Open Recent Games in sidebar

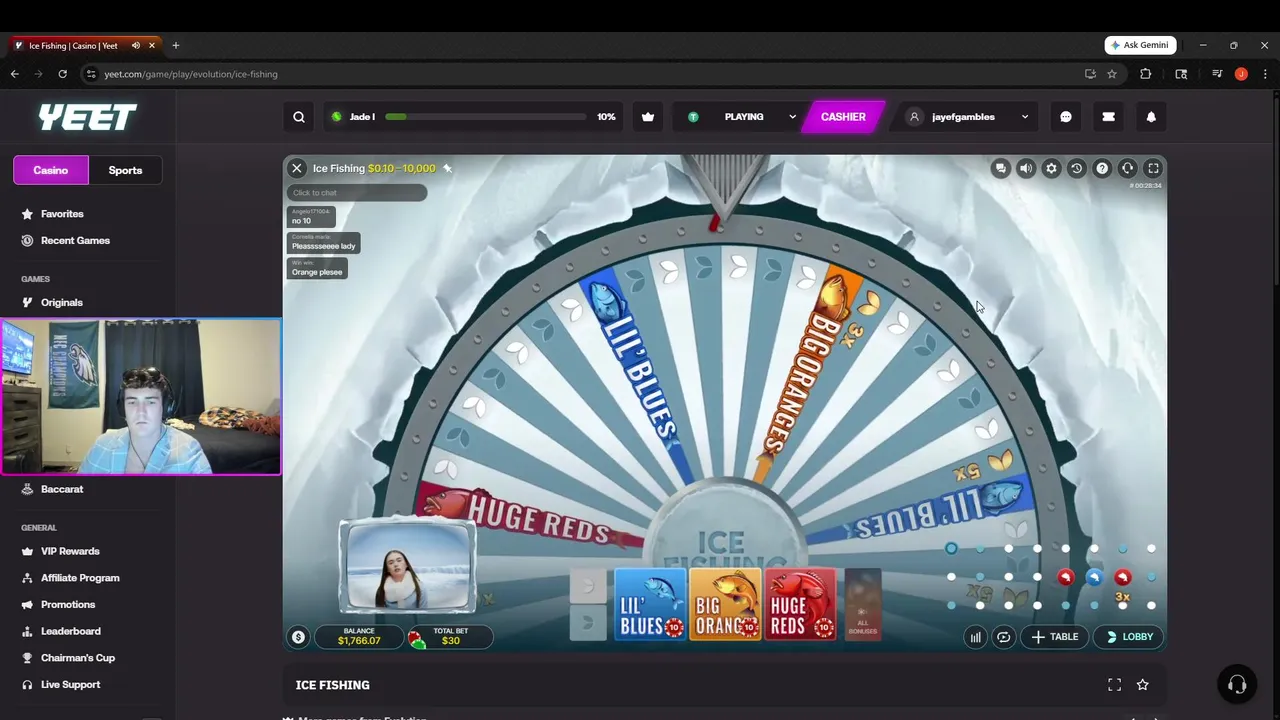(x=75, y=241)
